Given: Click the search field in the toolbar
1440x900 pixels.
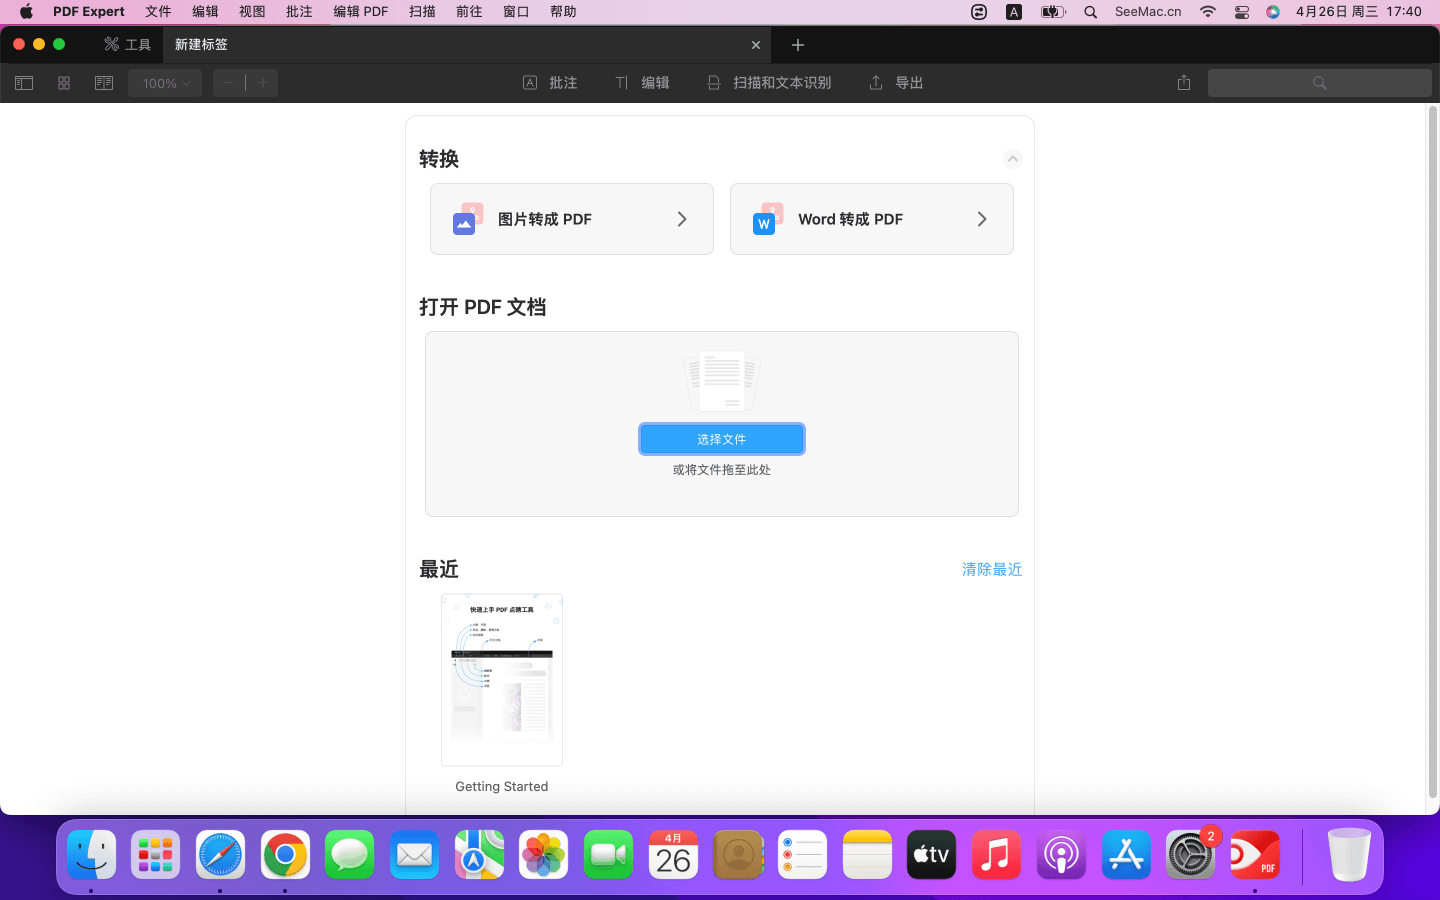Looking at the screenshot, I should click(1319, 83).
